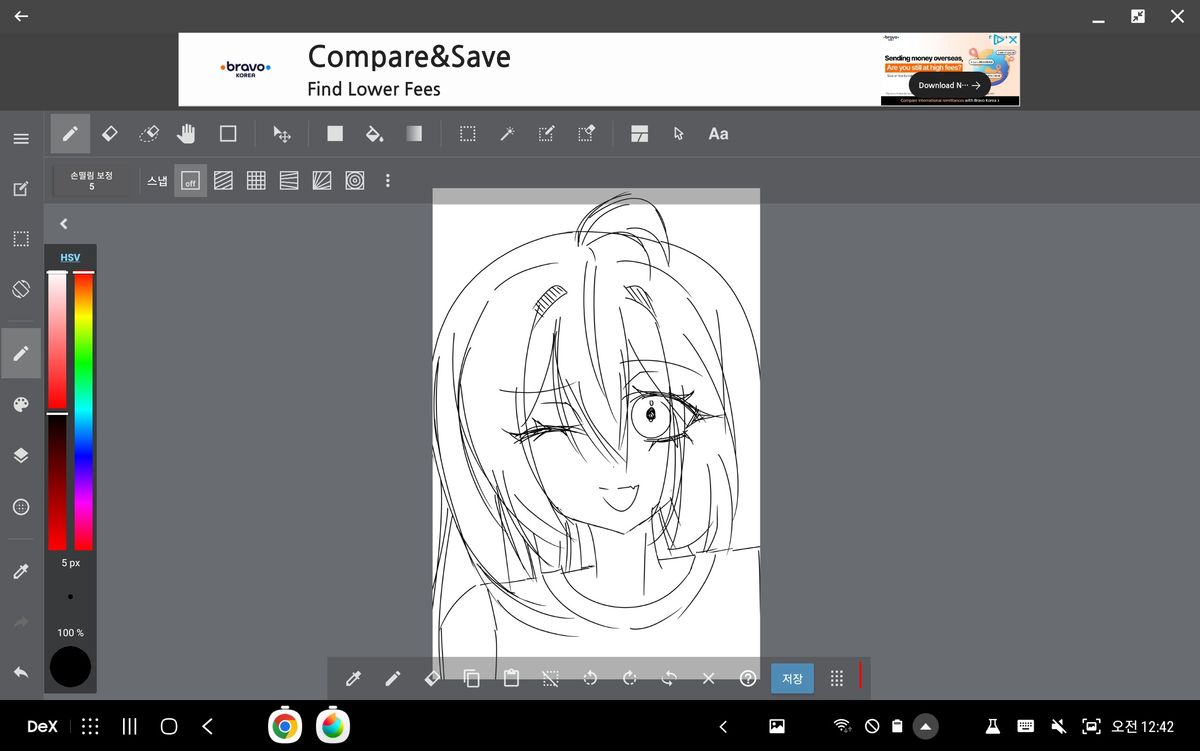This screenshot has width=1200, height=751.
Task: Open snap options three-dot menu
Action: 388,181
